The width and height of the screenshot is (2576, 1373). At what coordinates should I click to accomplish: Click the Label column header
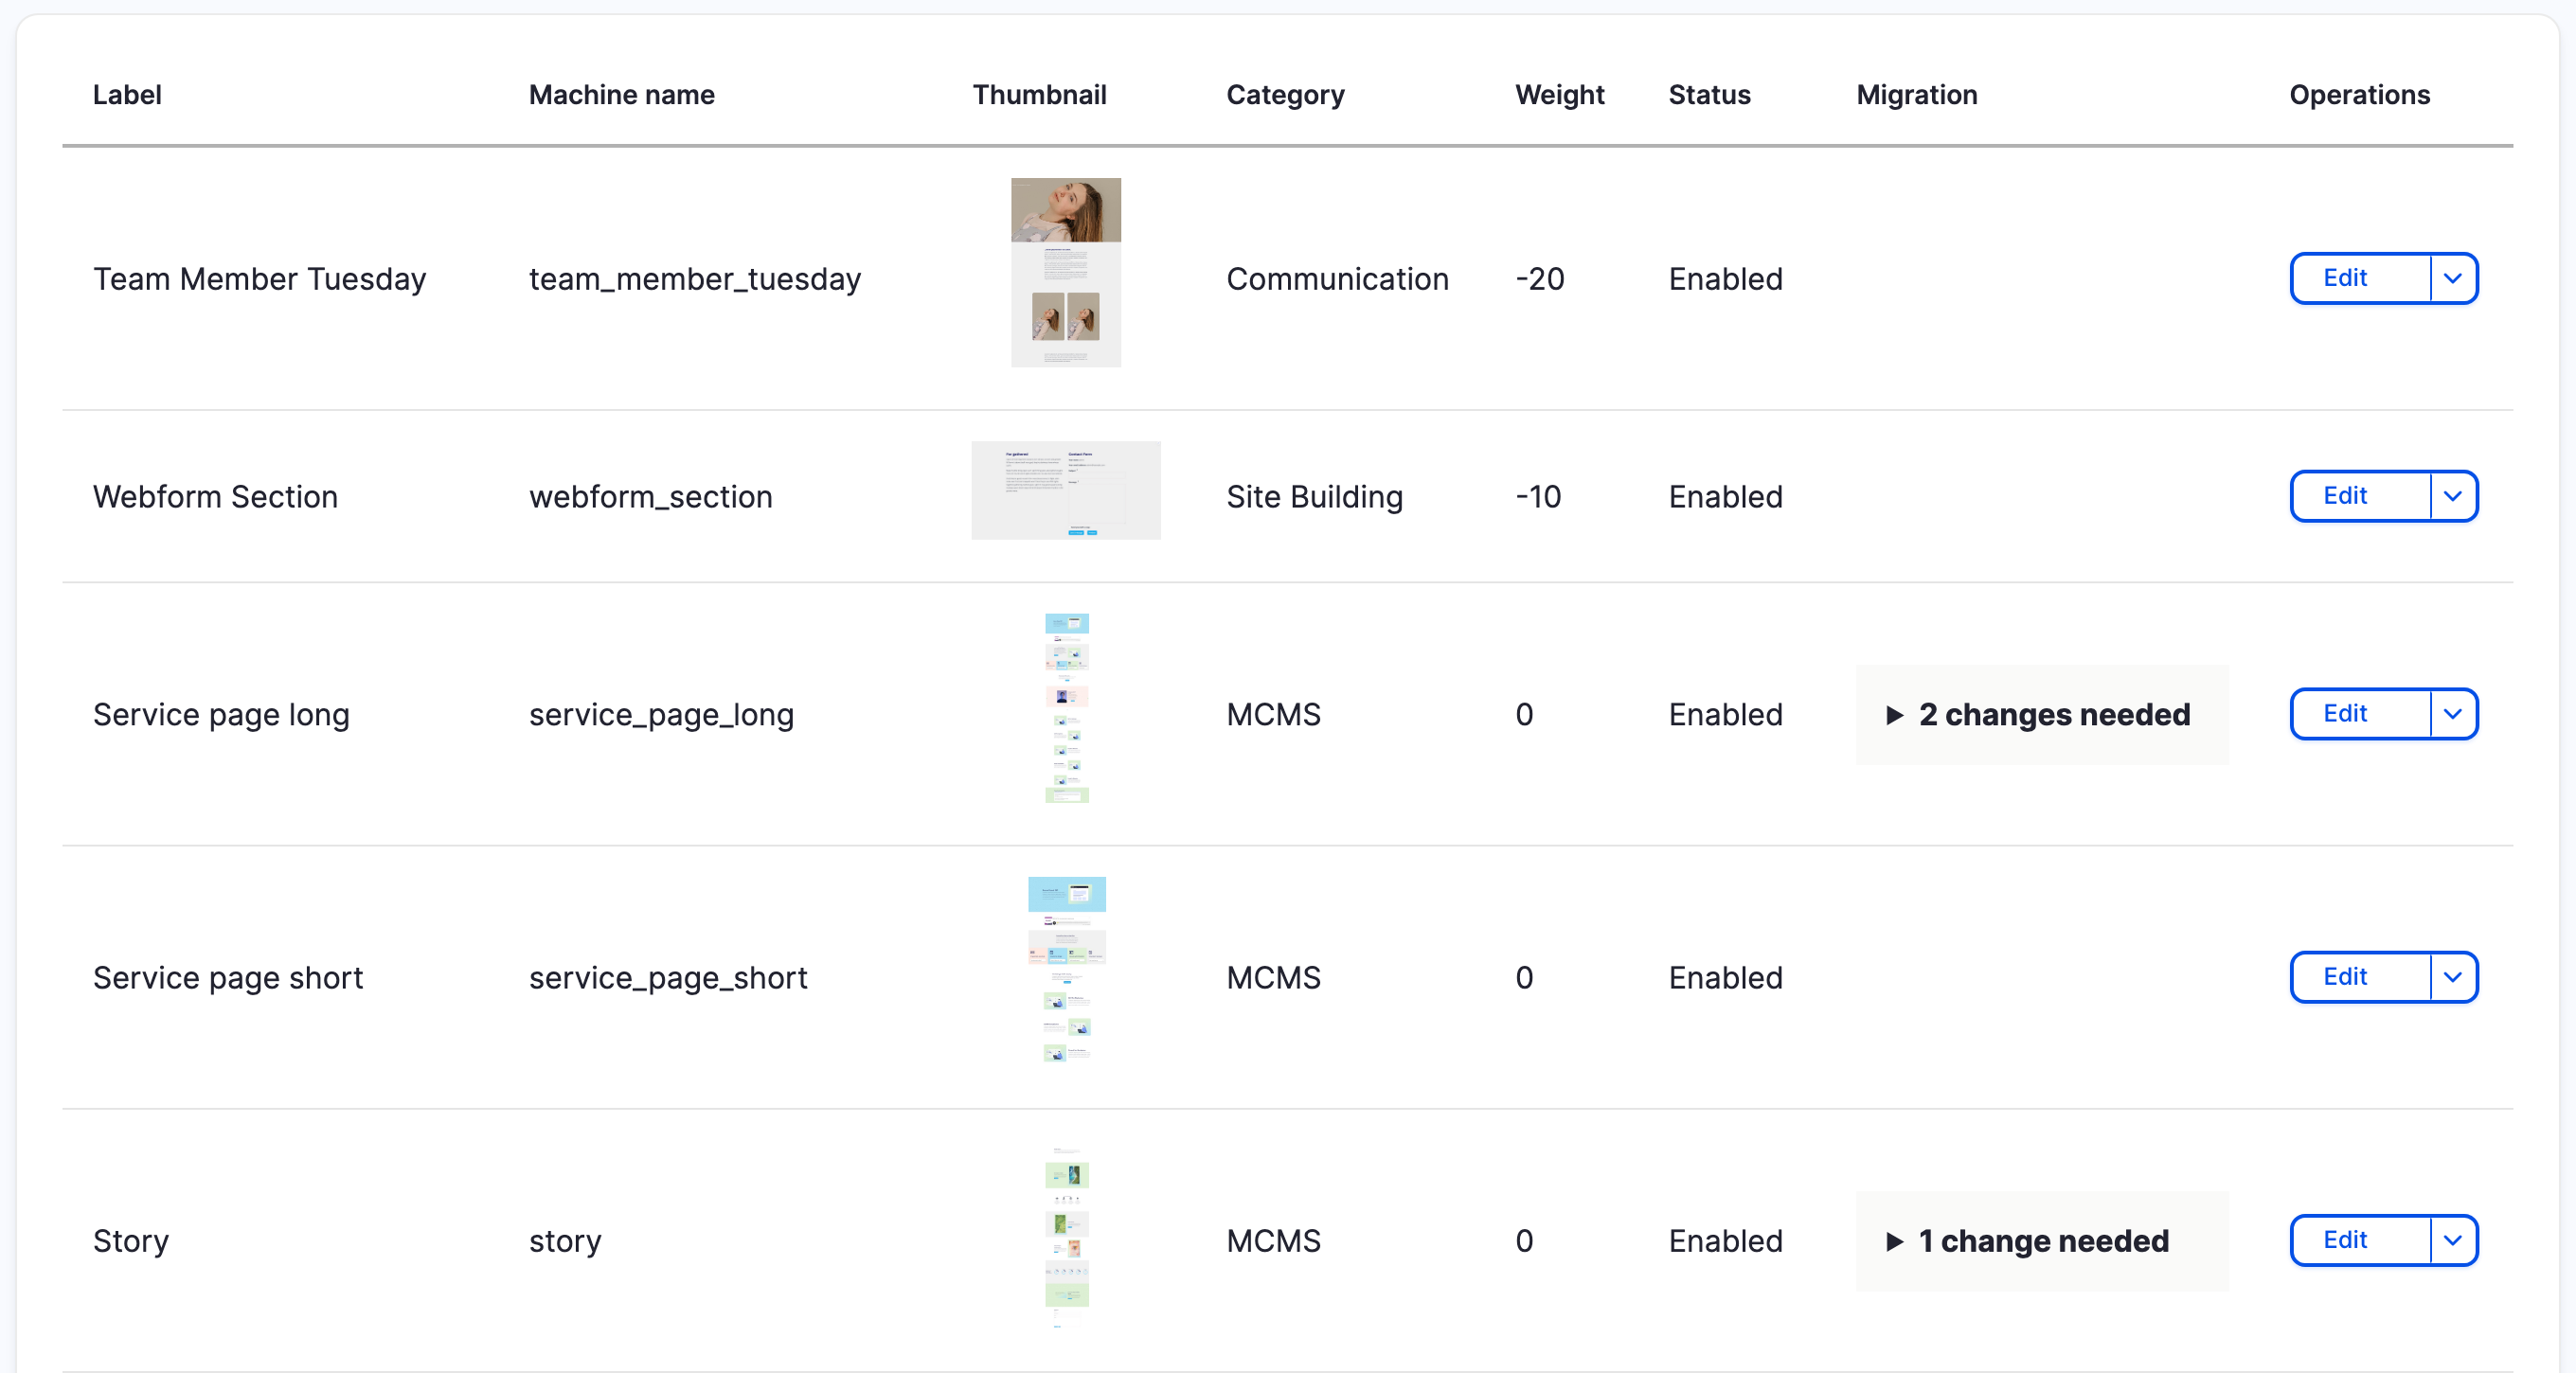tap(127, 95)
